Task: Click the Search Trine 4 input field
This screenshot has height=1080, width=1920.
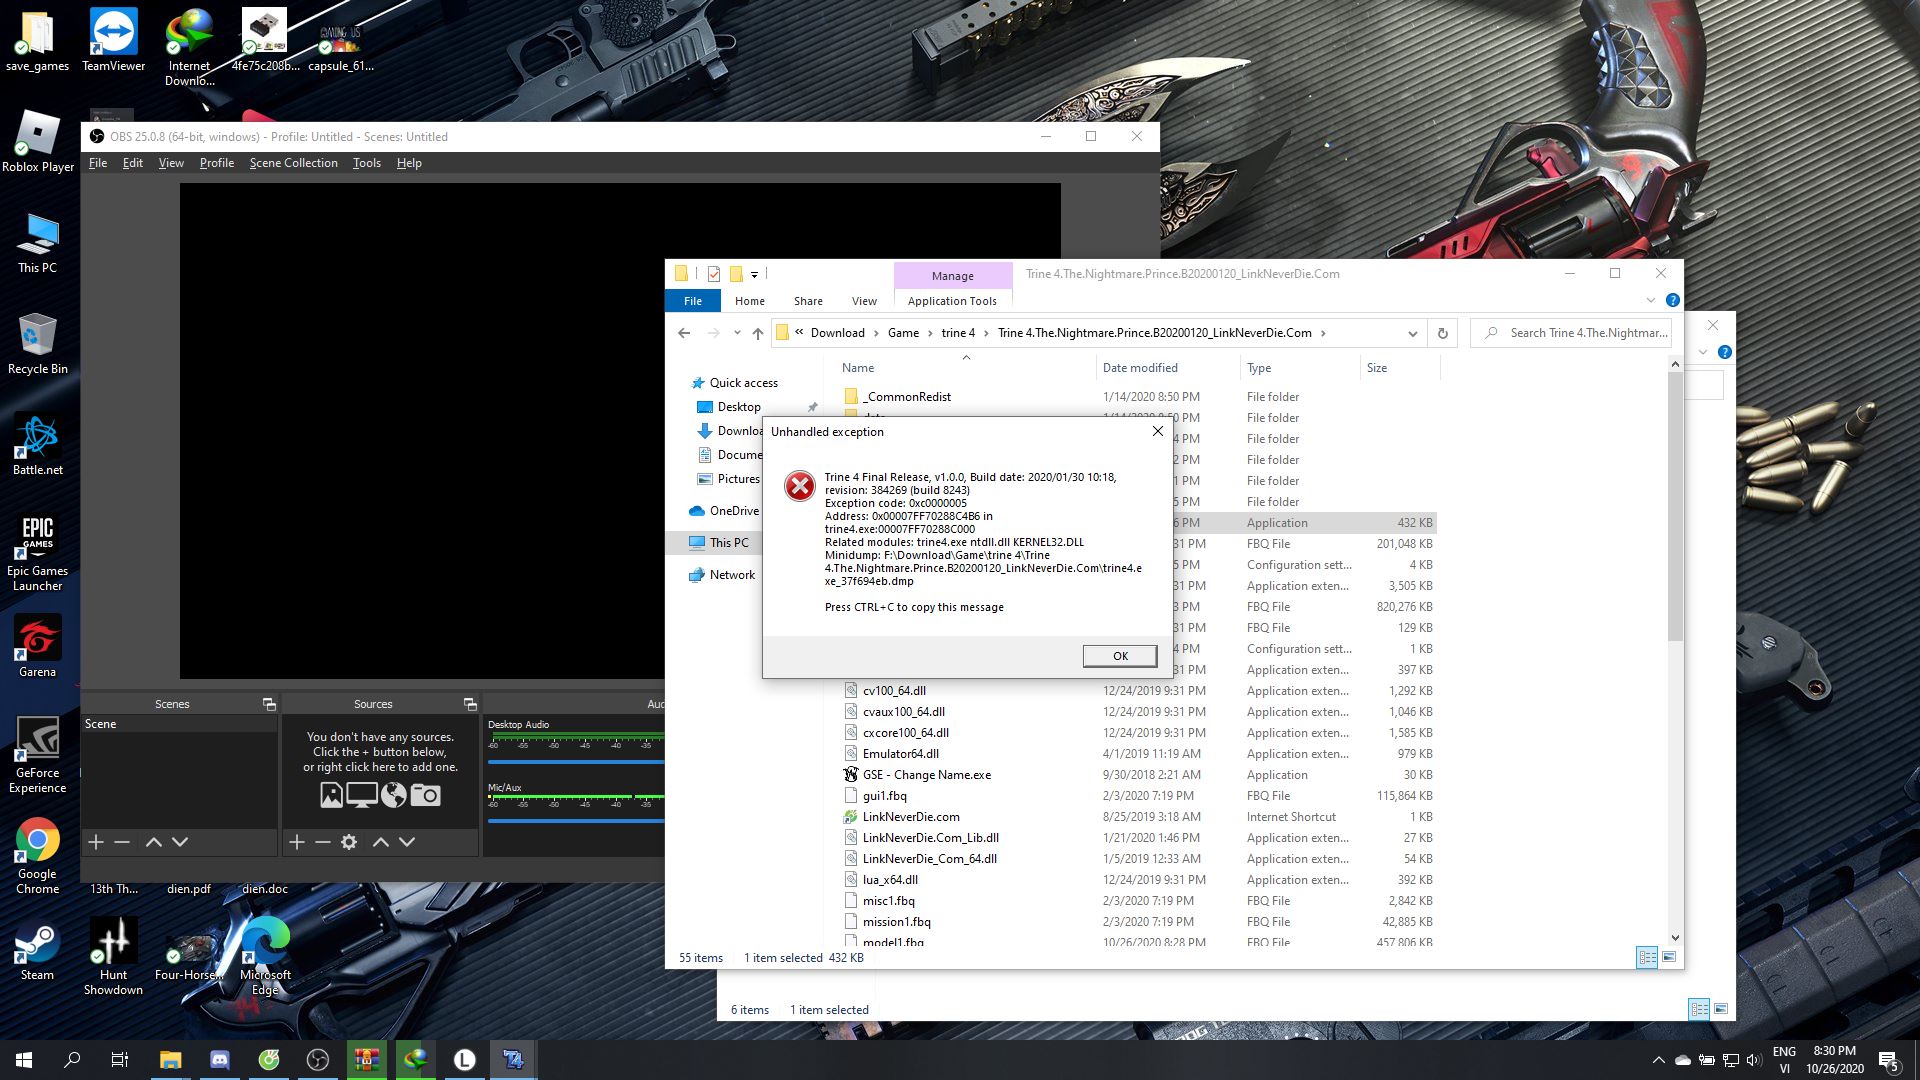Action: [x=1587, y=333]
